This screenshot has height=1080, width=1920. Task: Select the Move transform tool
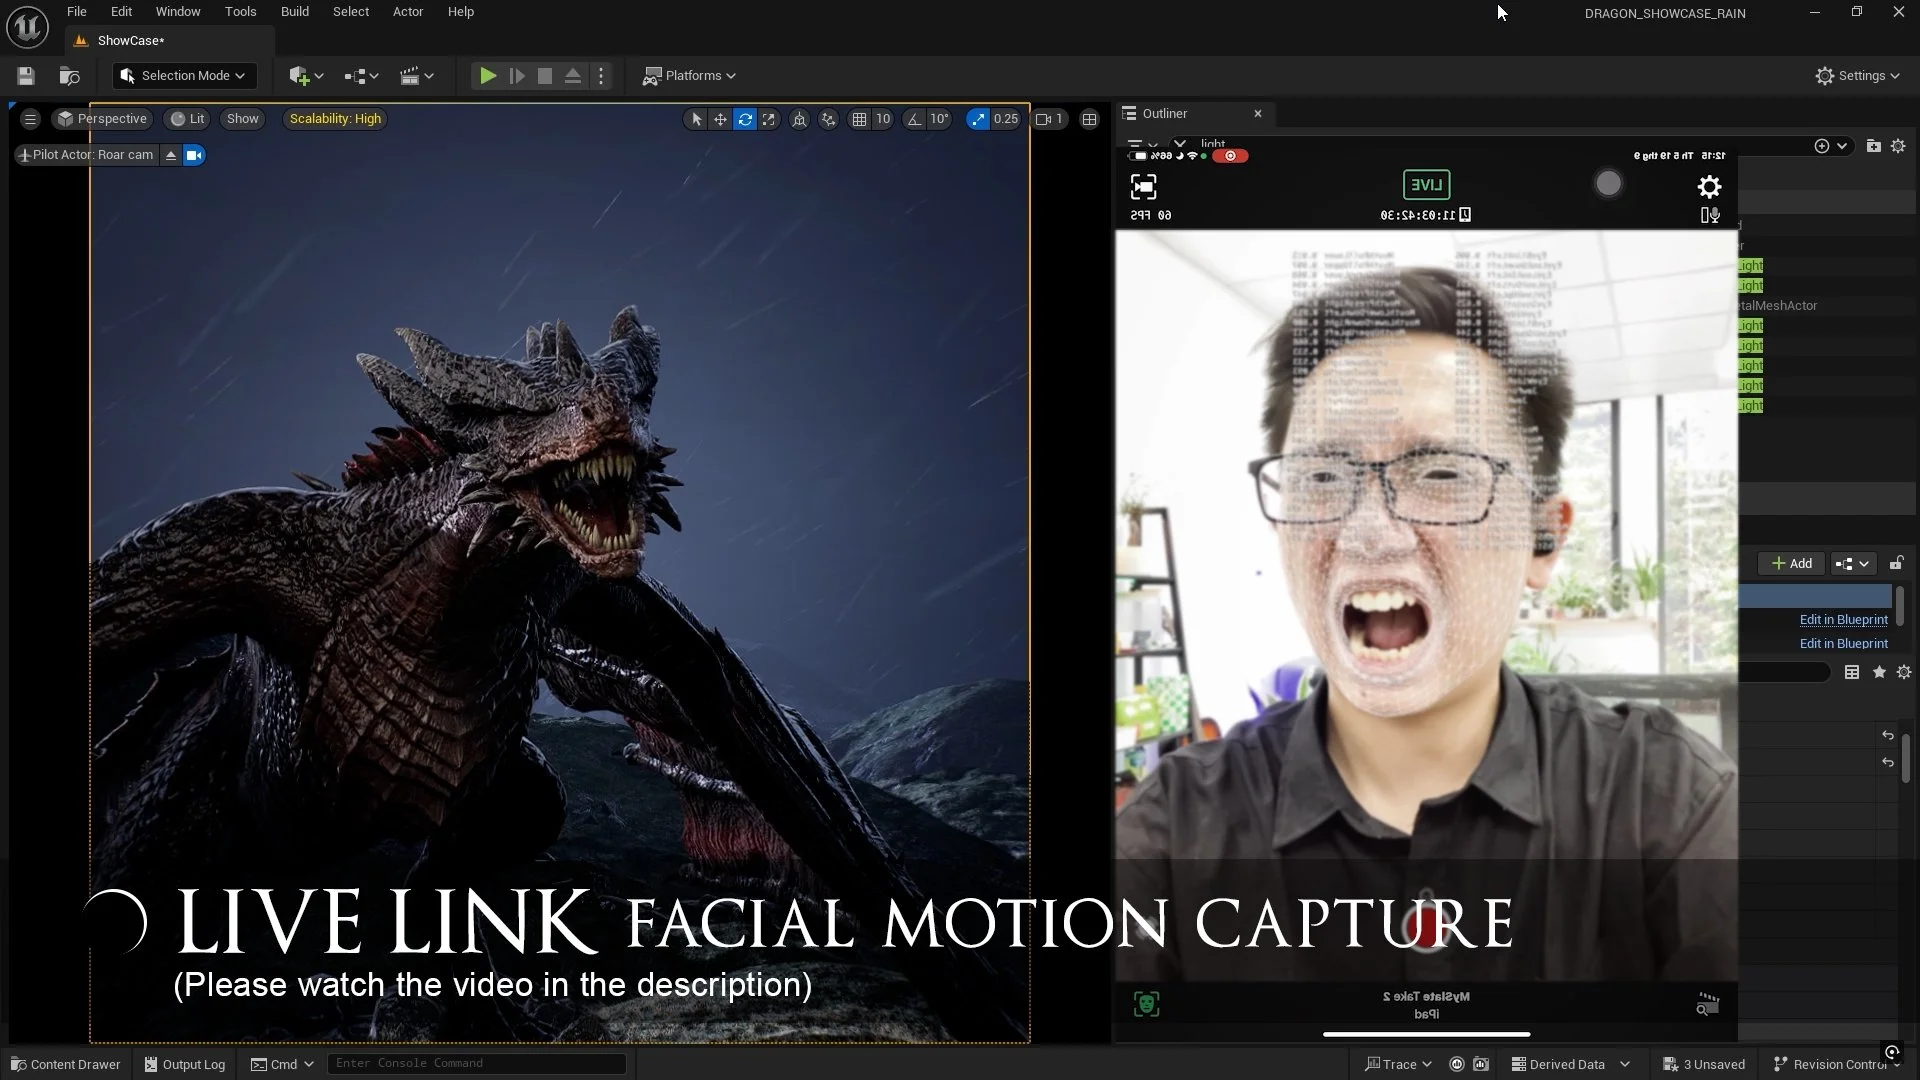pyautogui.click(x=720, y=119)
